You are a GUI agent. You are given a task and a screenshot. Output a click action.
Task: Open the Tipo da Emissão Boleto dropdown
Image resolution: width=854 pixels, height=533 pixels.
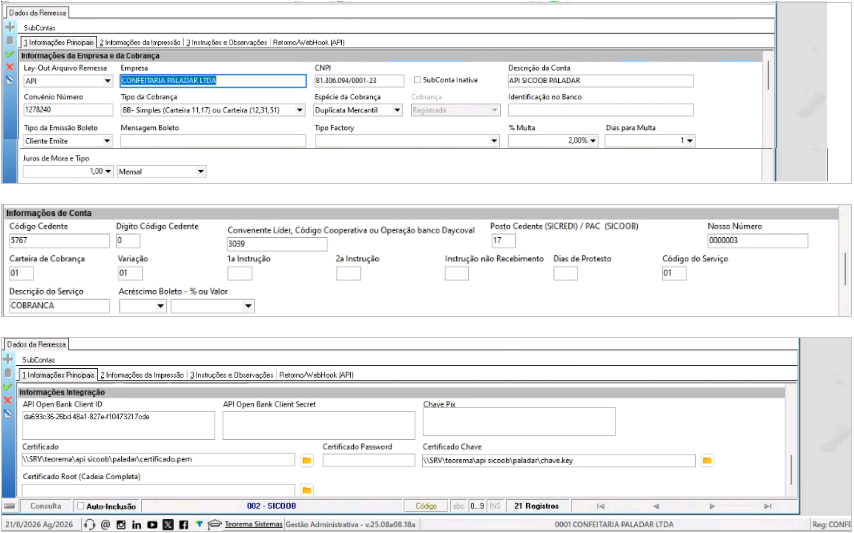tap(107, 141)
